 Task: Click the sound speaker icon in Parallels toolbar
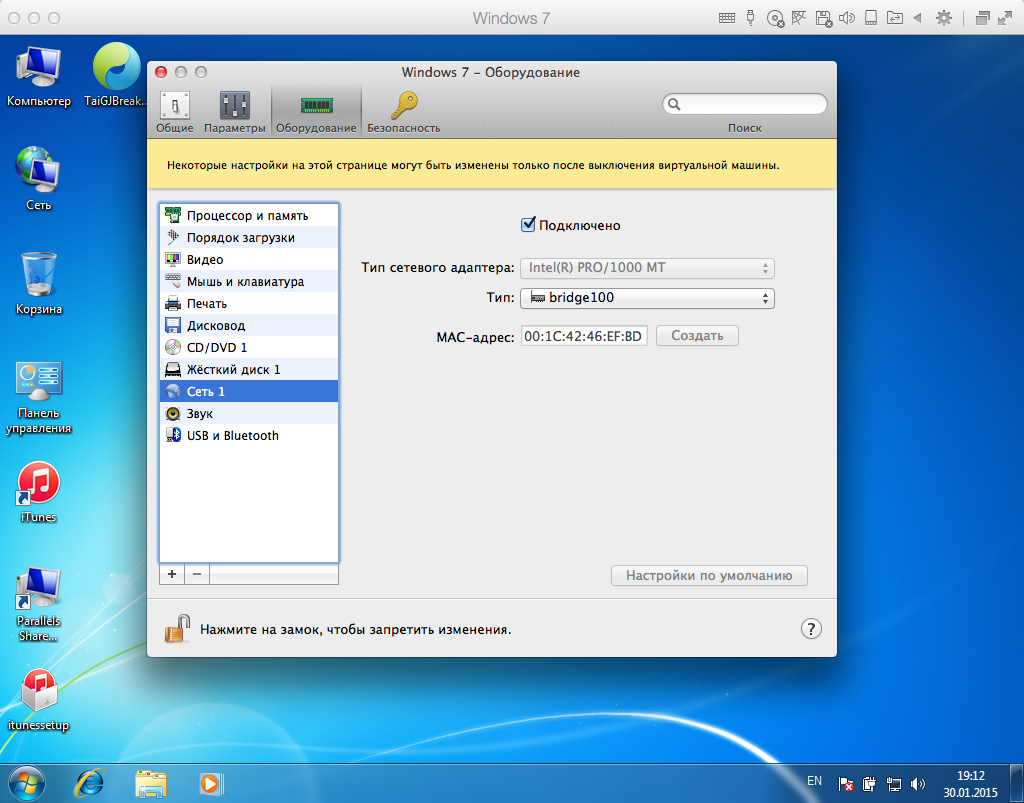pos(847,18)
